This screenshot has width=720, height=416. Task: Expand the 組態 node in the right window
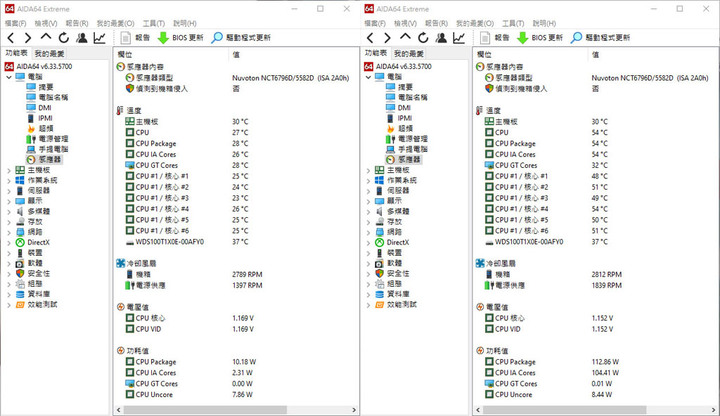pyautogui.click(x=368, y=284)
